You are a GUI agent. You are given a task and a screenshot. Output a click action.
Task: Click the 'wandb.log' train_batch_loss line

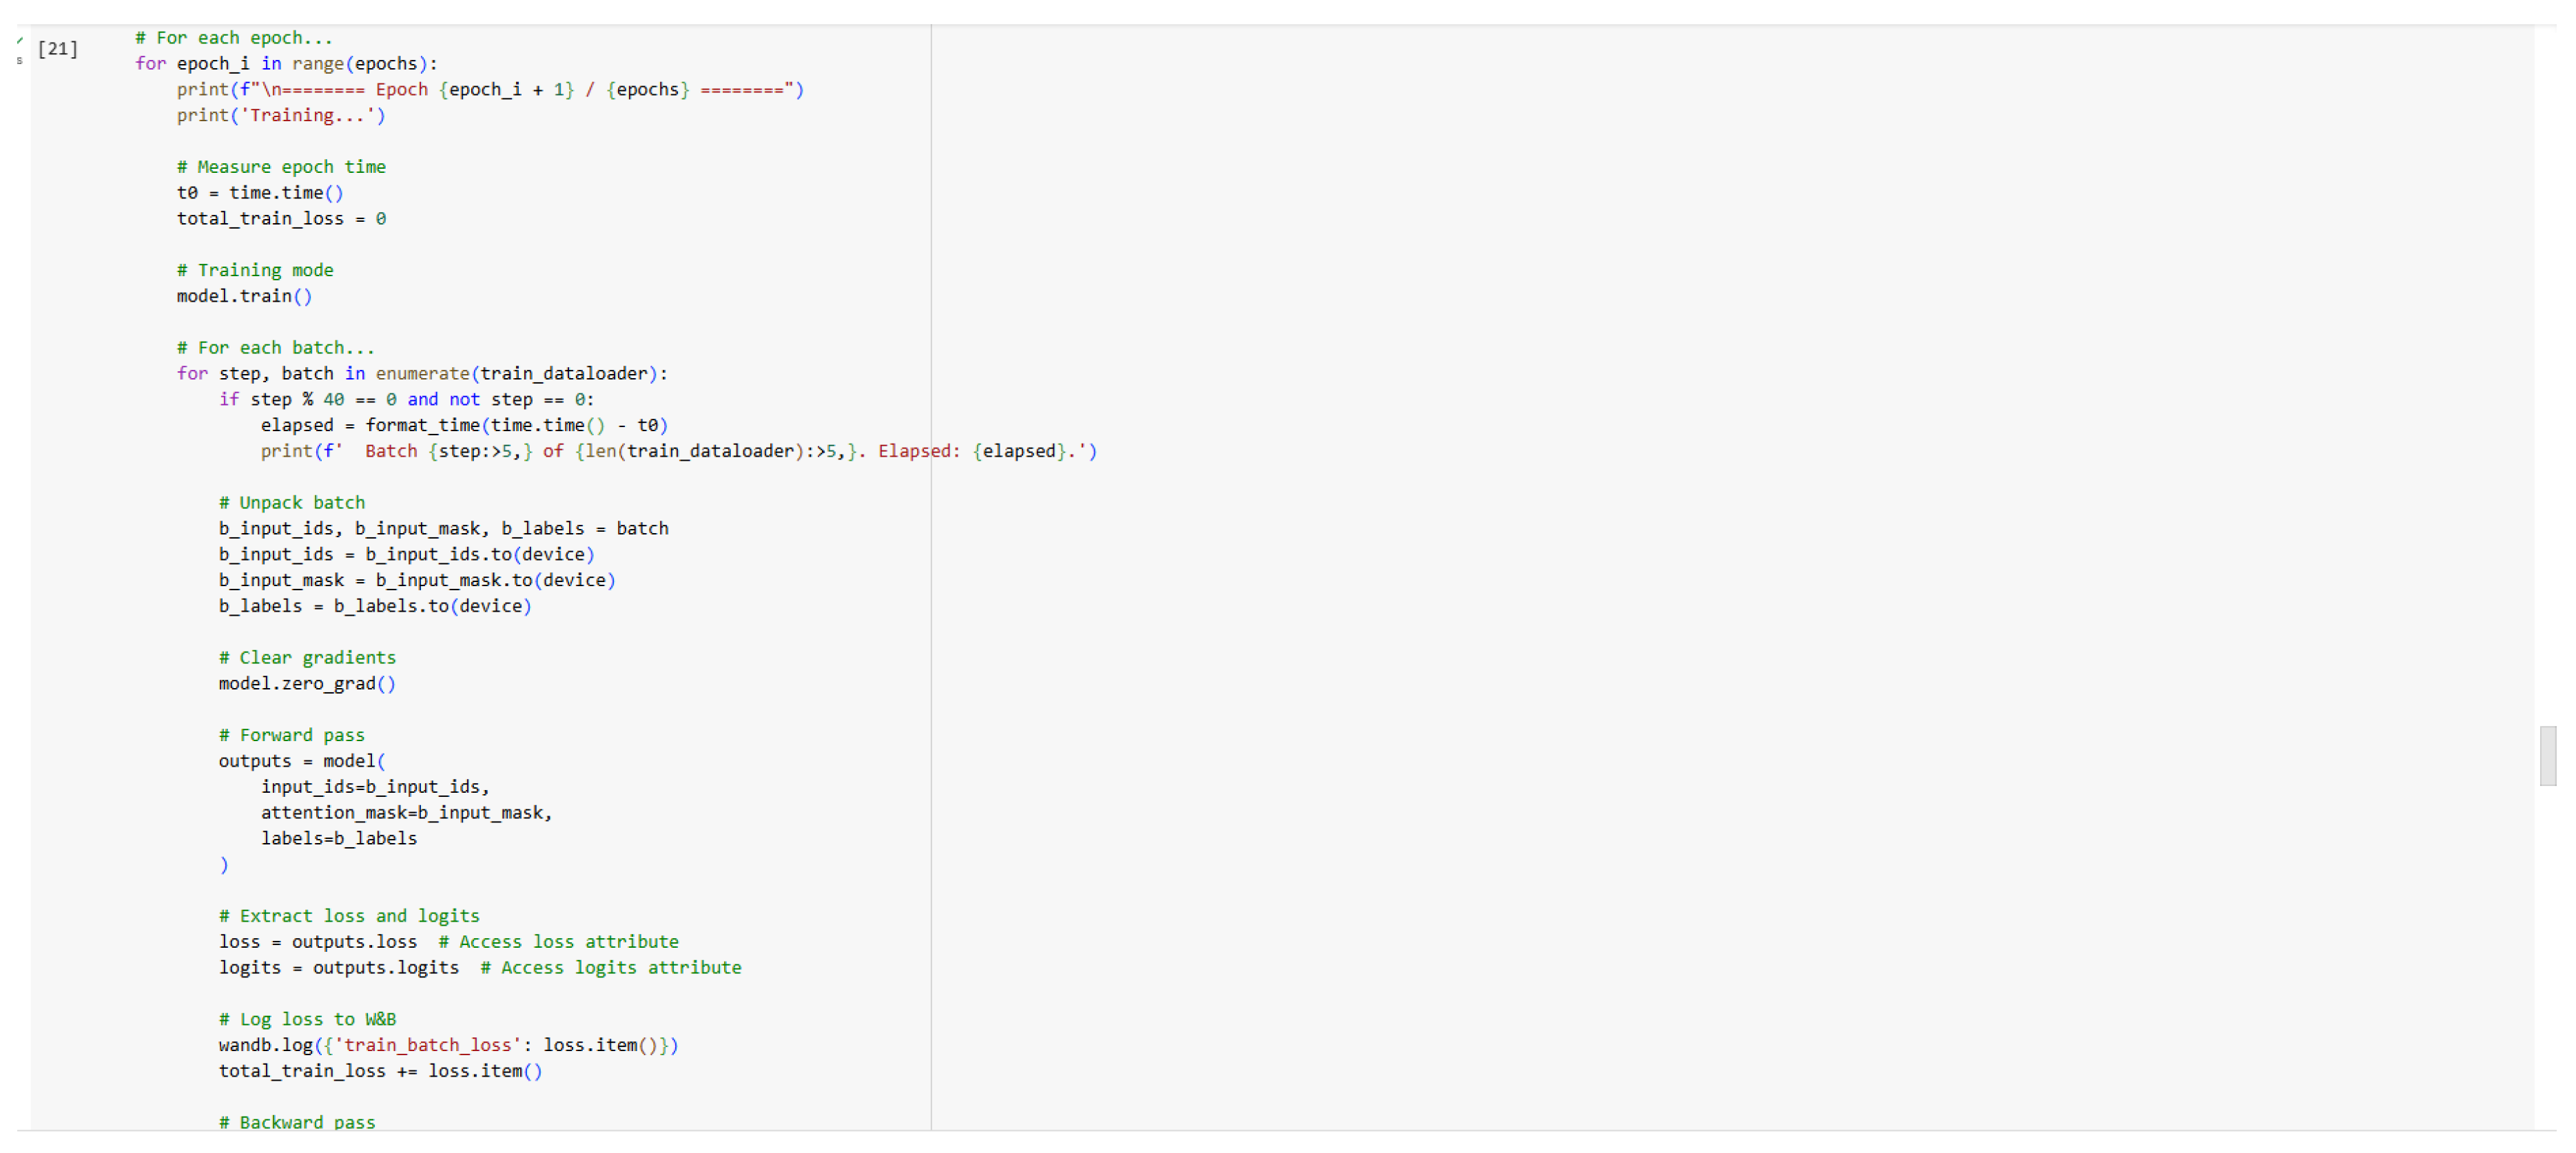tap(447, 1046)
